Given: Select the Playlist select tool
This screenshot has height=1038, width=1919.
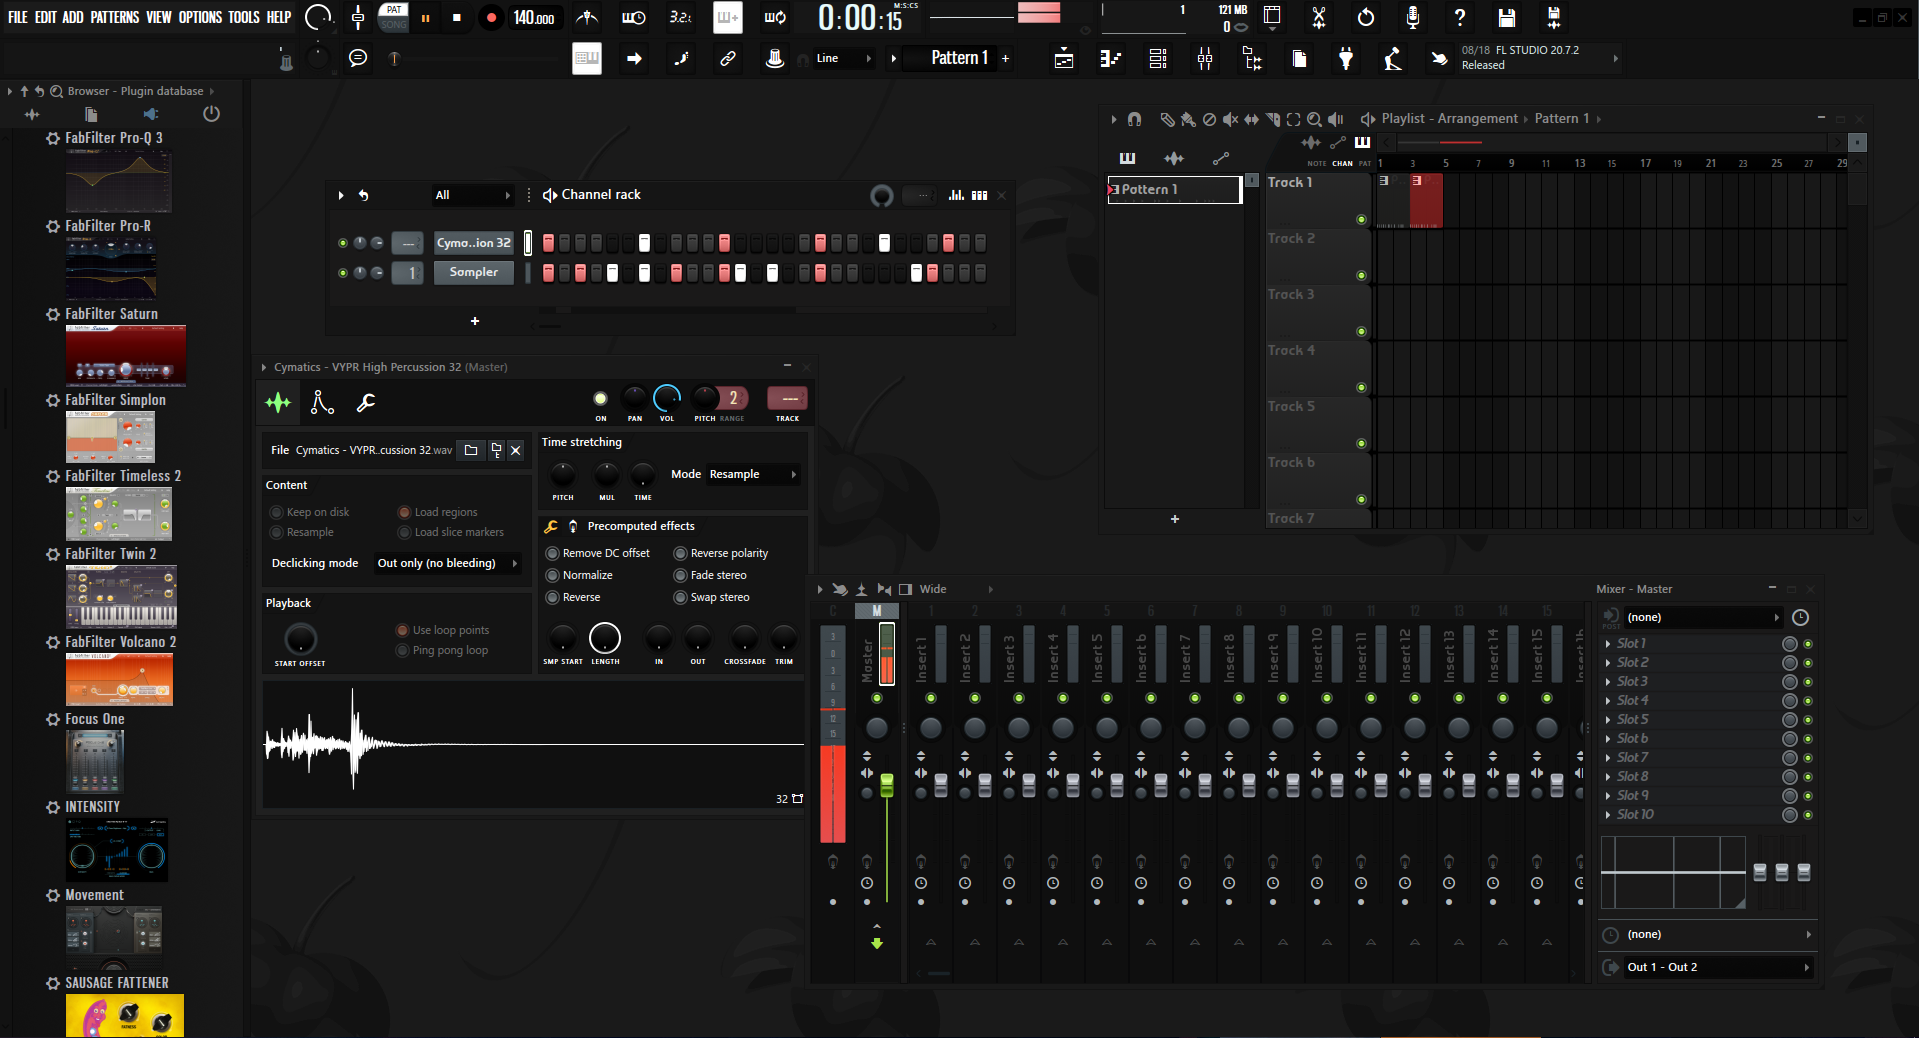Looking at the screenshot, I should [1293, 119].
